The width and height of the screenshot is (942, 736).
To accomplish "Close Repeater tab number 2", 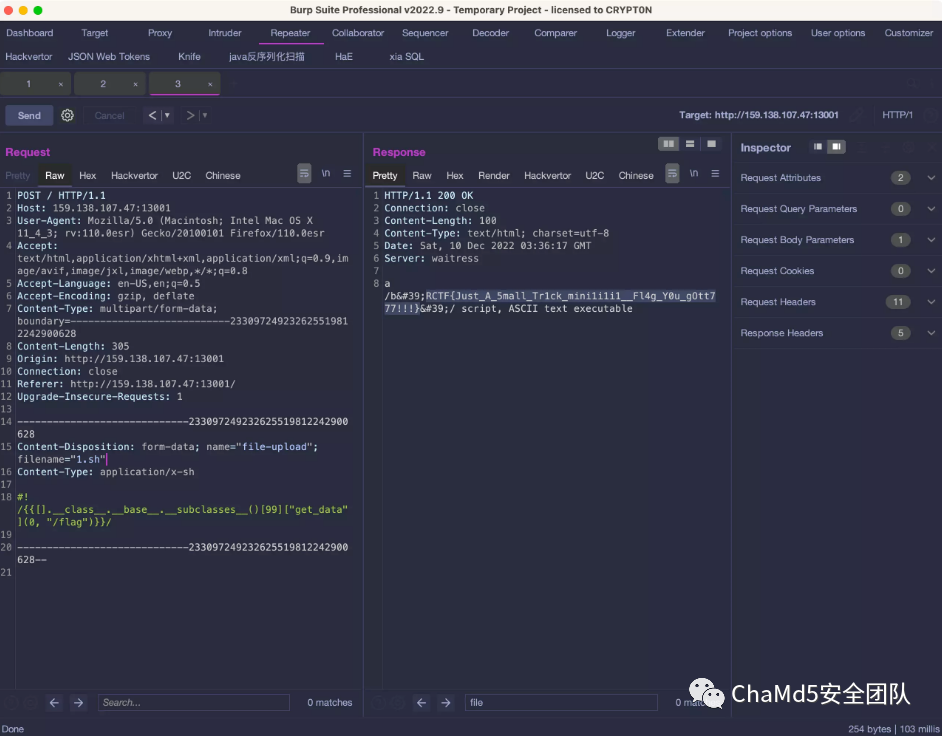I will click(x=135, y=85).
